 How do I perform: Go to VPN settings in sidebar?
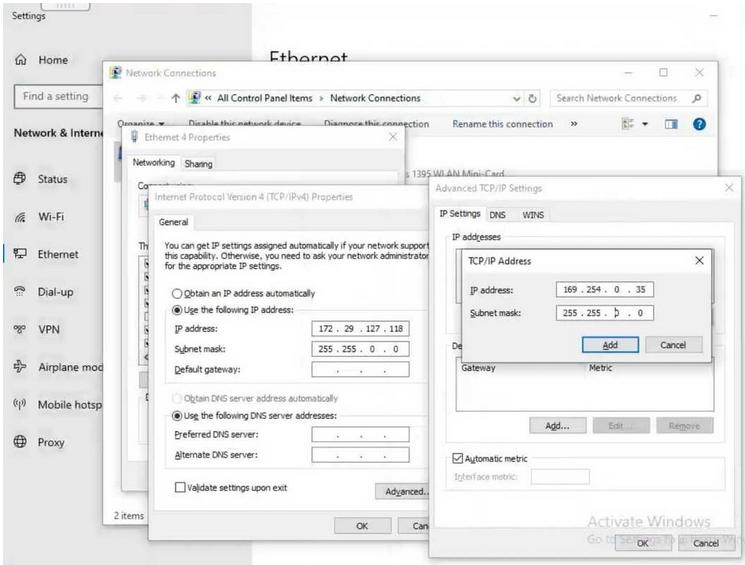pos(50,329)
